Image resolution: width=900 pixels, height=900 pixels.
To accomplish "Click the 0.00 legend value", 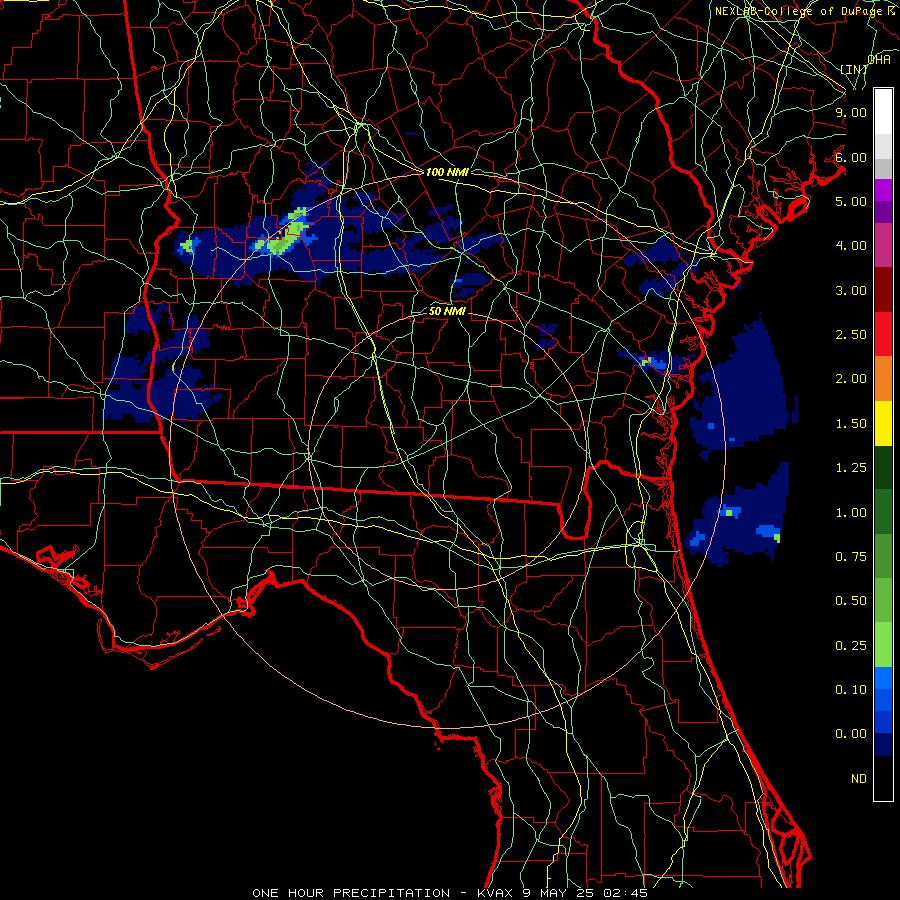I will pyautogui.click(x=851, y=734).
